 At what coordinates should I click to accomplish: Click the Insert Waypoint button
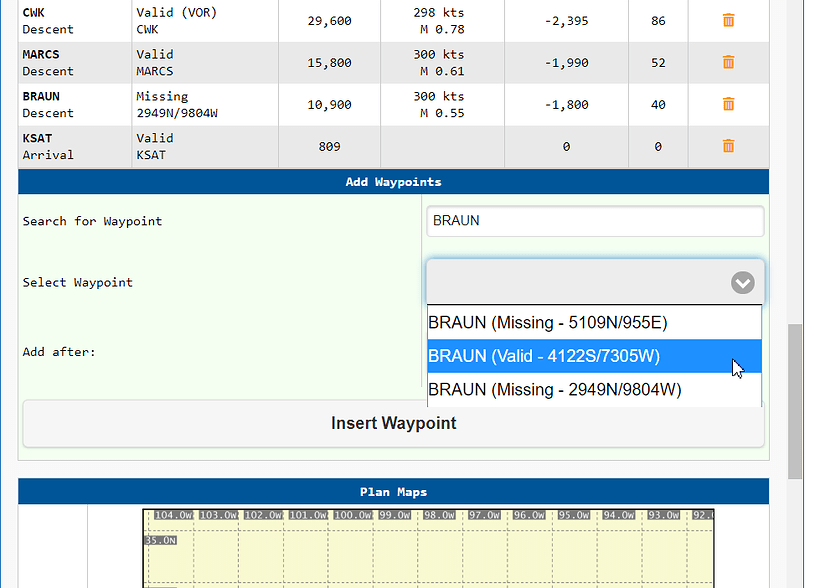point(393,423)
